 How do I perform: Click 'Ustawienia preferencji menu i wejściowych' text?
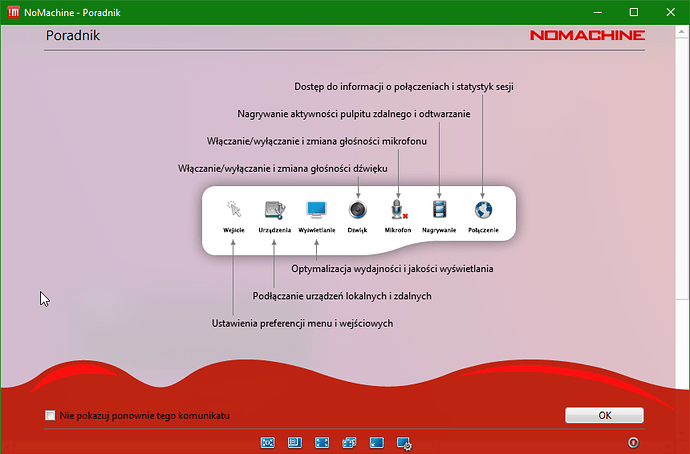(302, 323)
